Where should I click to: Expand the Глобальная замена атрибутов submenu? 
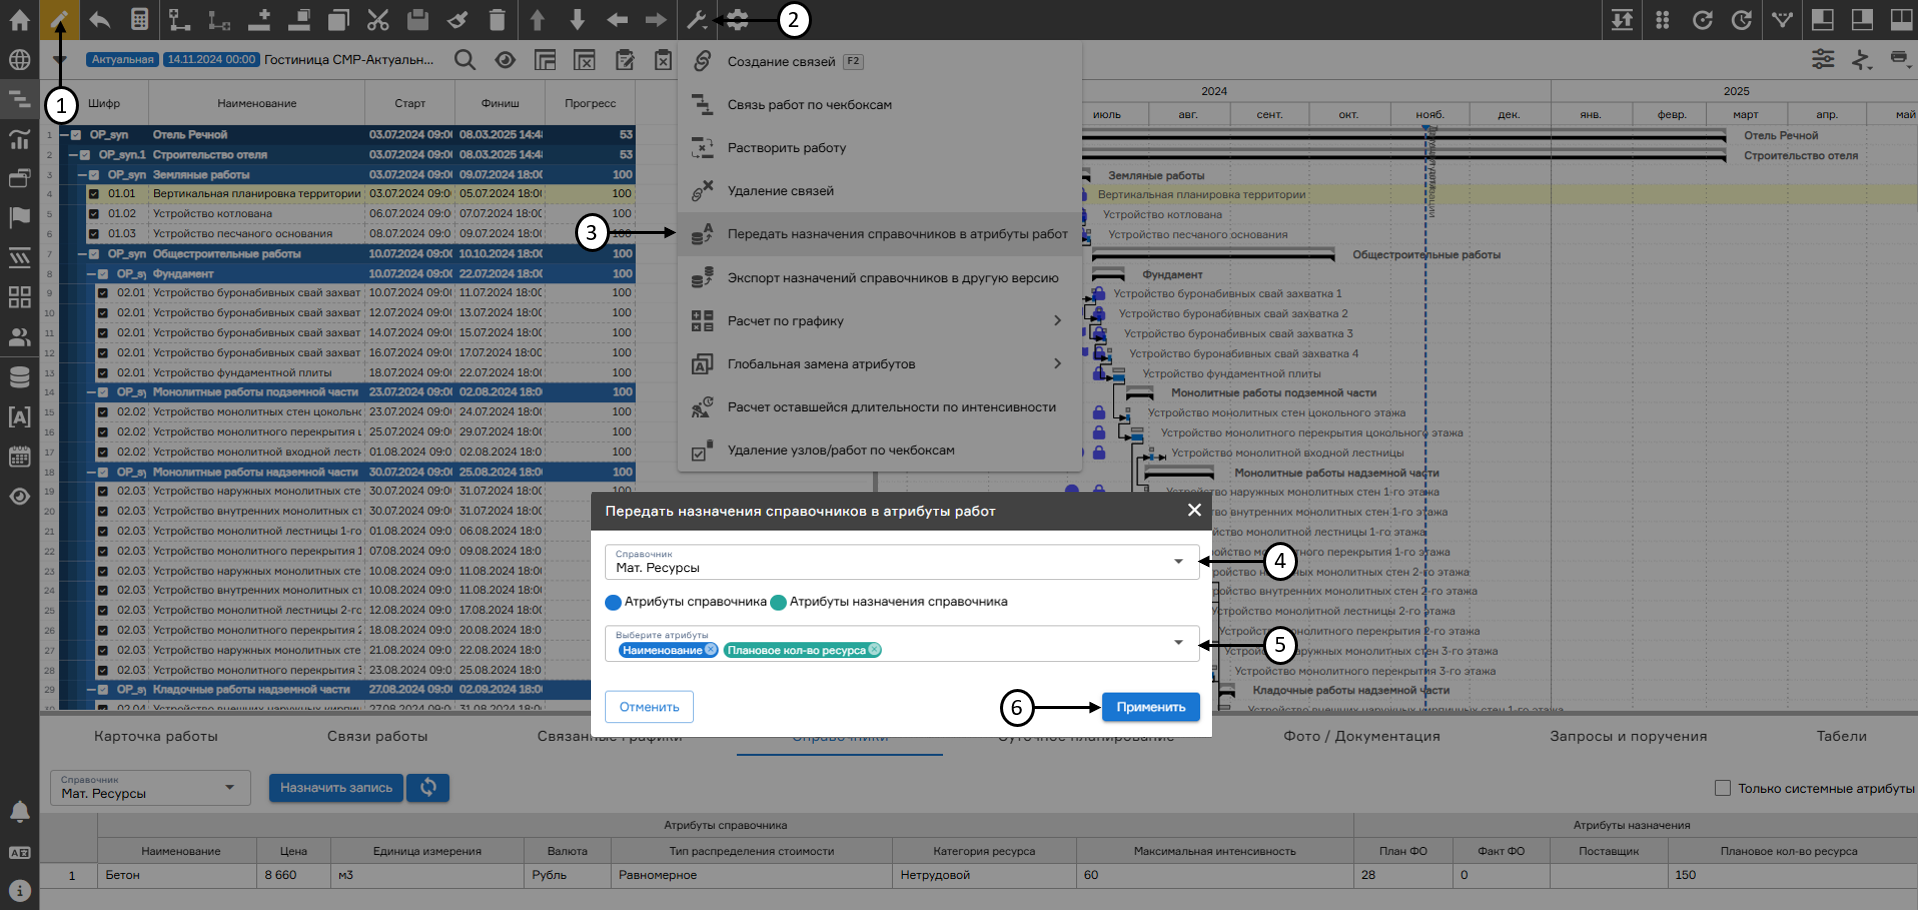[879, 364]
